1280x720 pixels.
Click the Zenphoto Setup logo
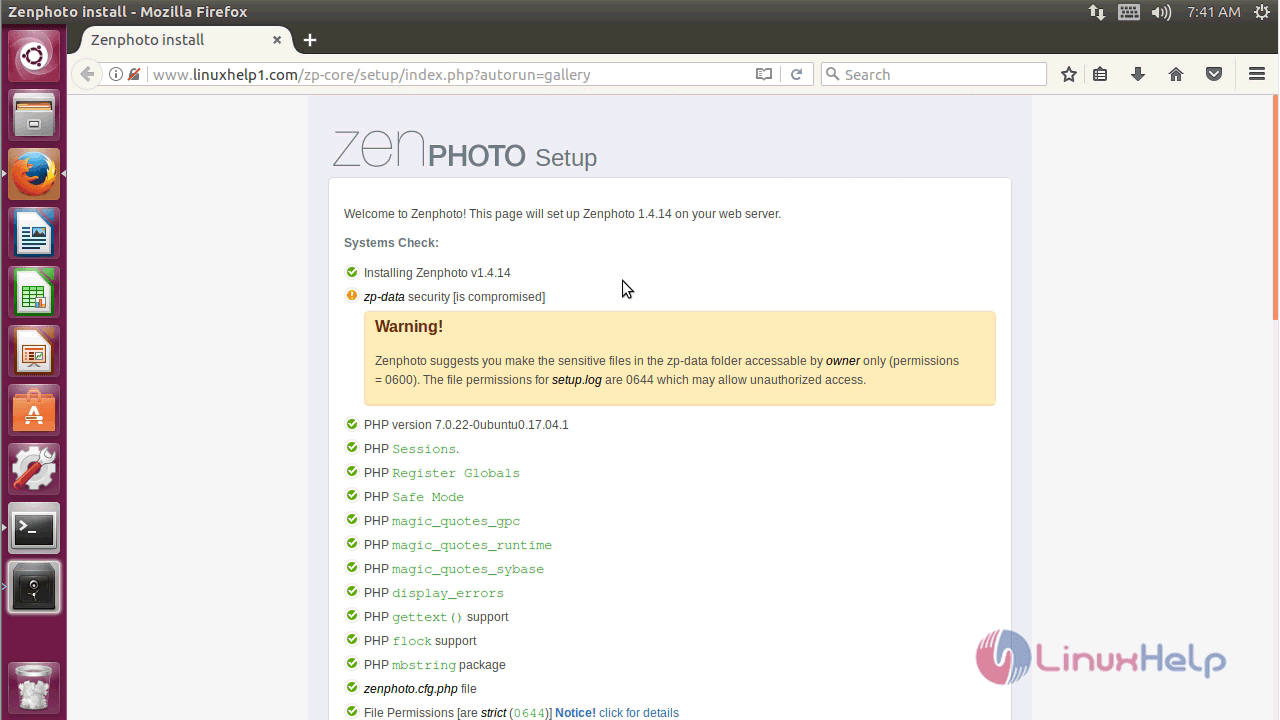coord(465,150)
